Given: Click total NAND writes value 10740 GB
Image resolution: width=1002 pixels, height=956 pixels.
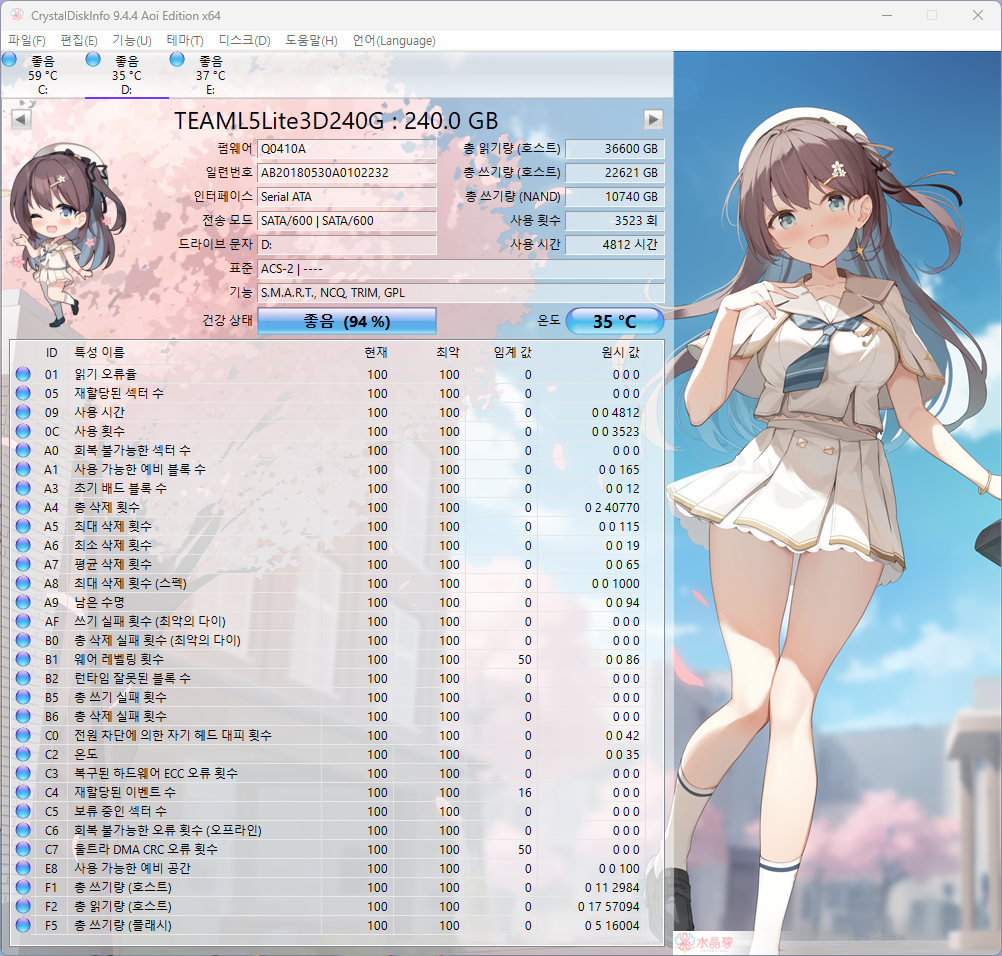Looking at the screenshot, I should tap(615, 197).
